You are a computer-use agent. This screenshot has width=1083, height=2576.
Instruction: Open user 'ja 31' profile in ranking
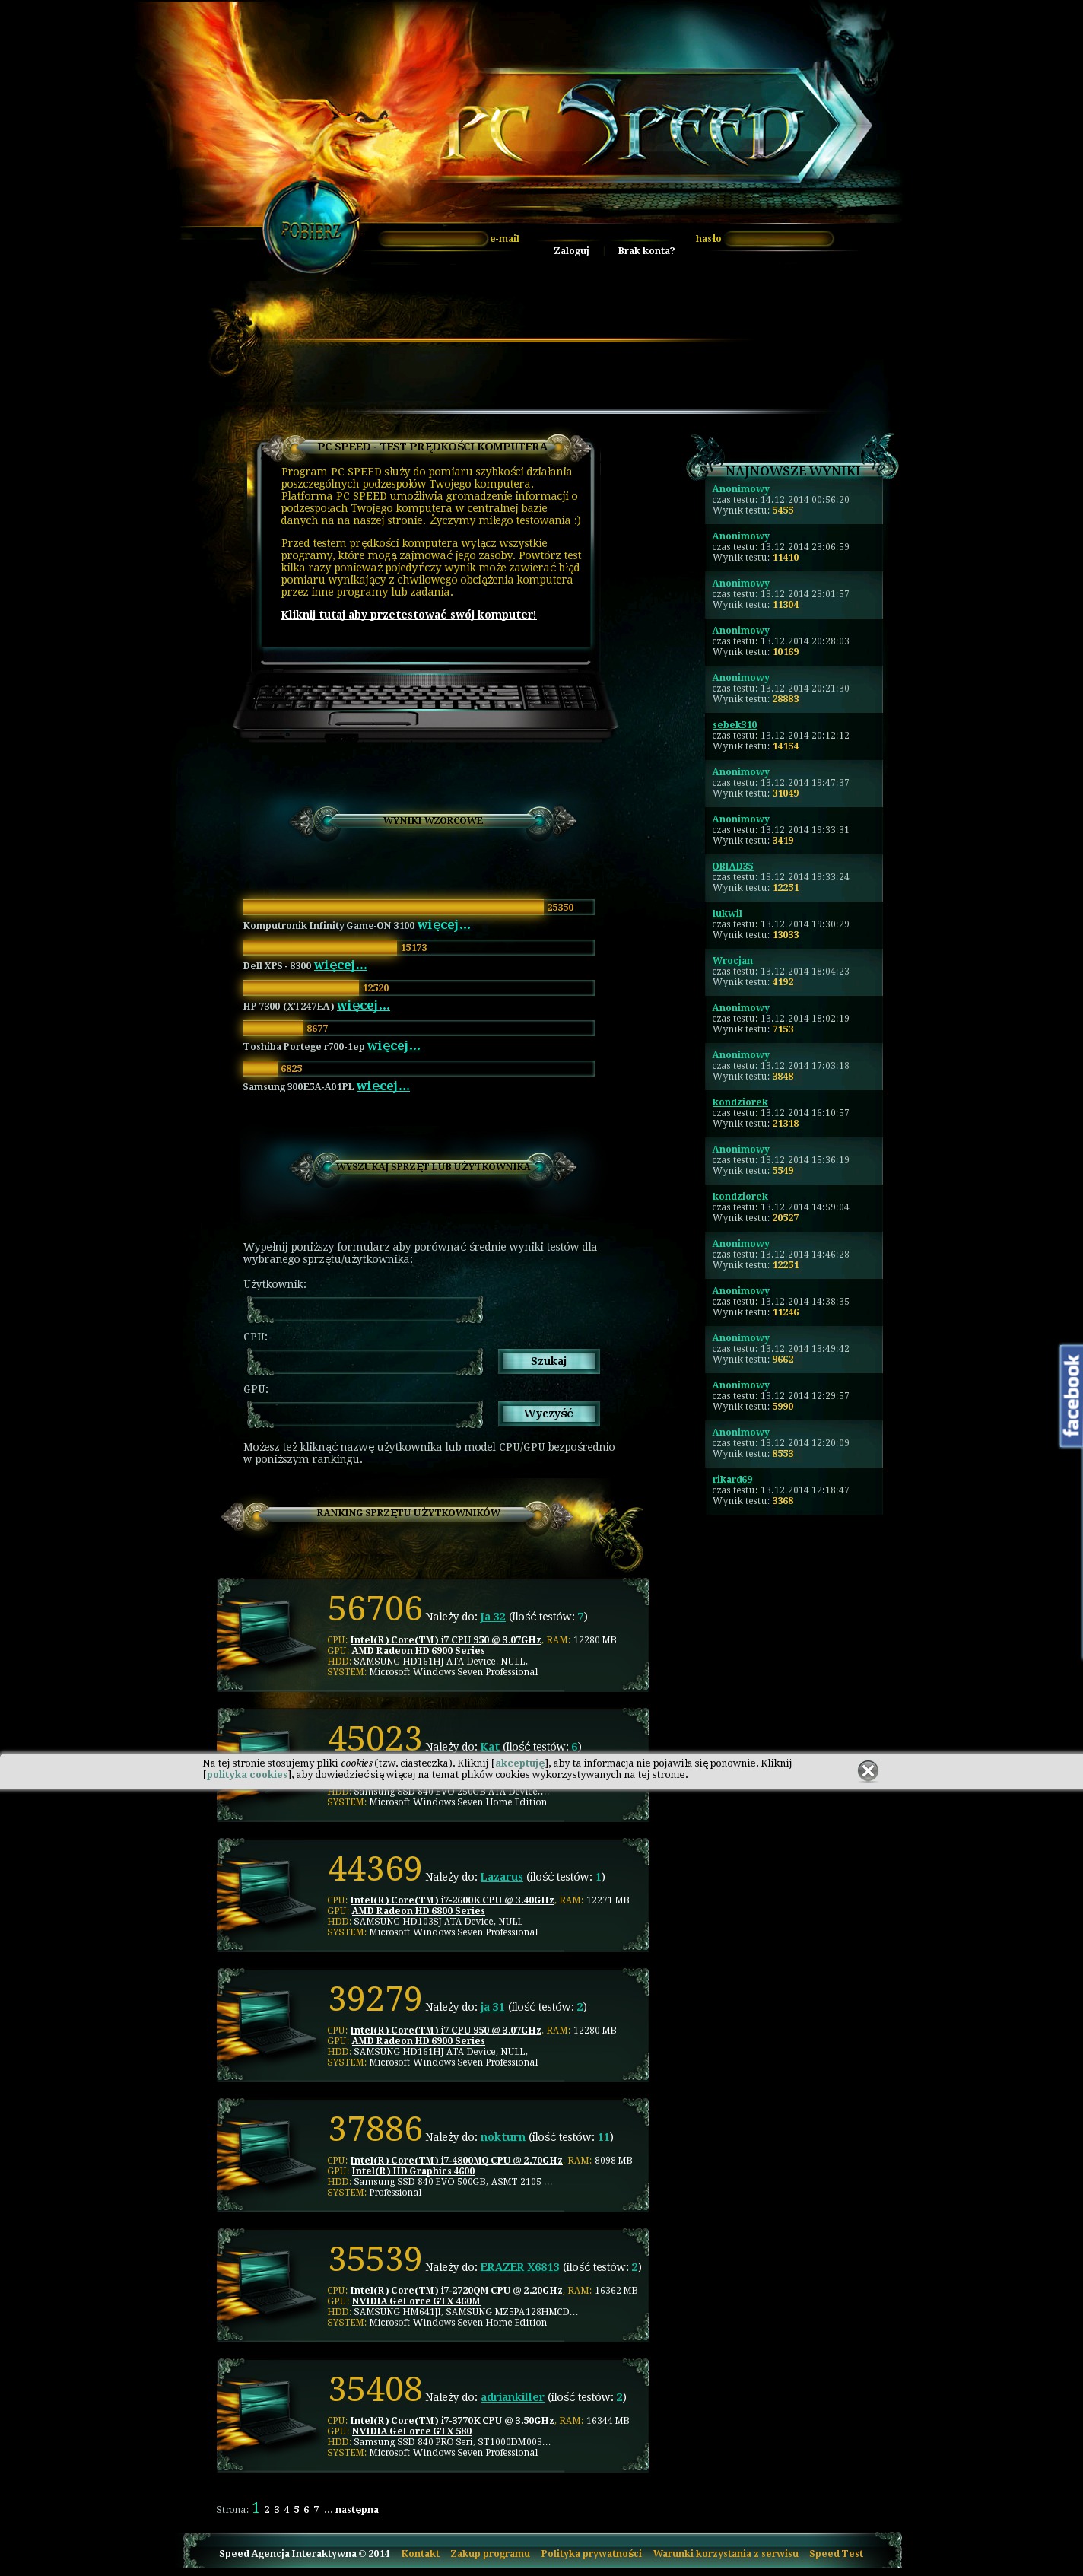[493, 2007]
